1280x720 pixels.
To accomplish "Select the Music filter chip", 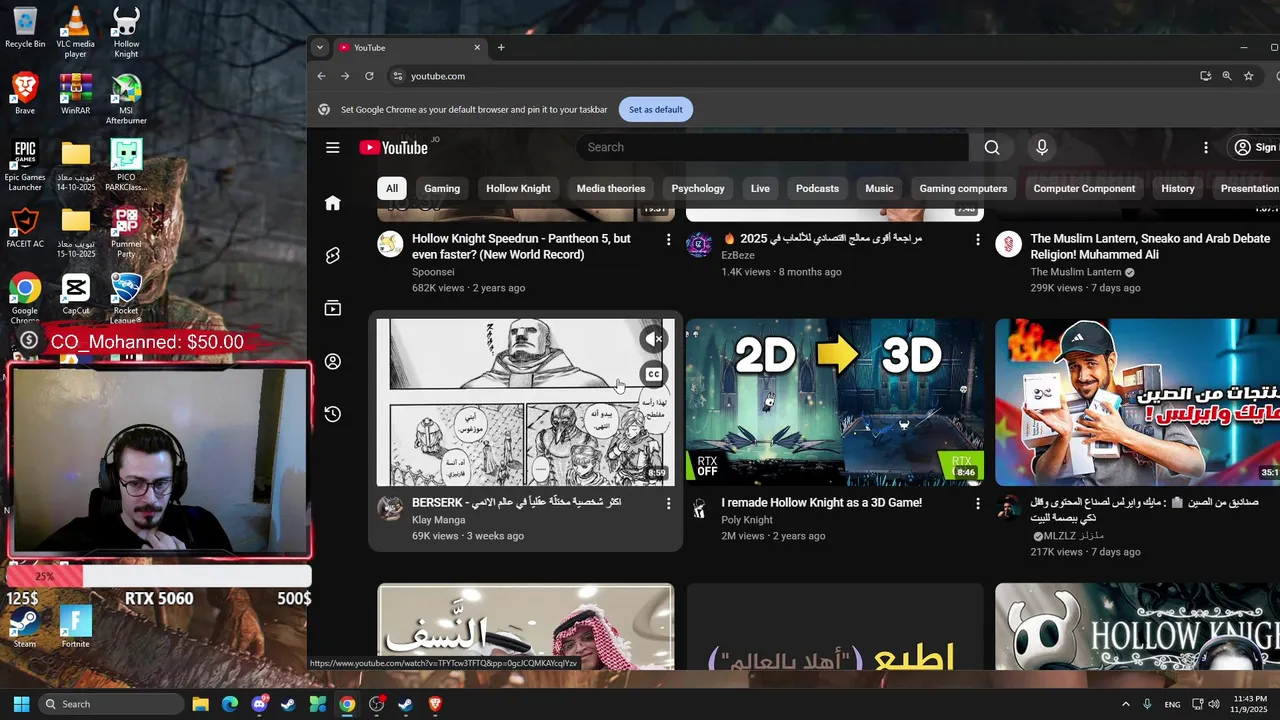I will [879, 188].
